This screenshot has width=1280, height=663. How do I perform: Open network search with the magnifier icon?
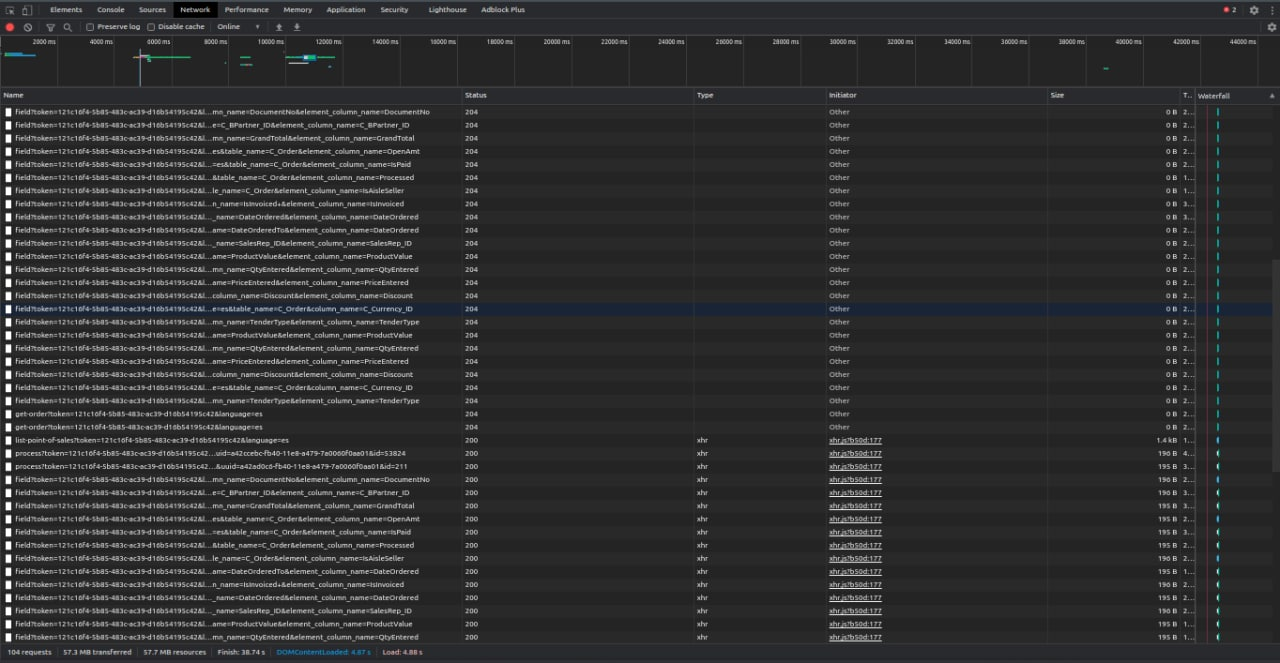coord(67,27)
